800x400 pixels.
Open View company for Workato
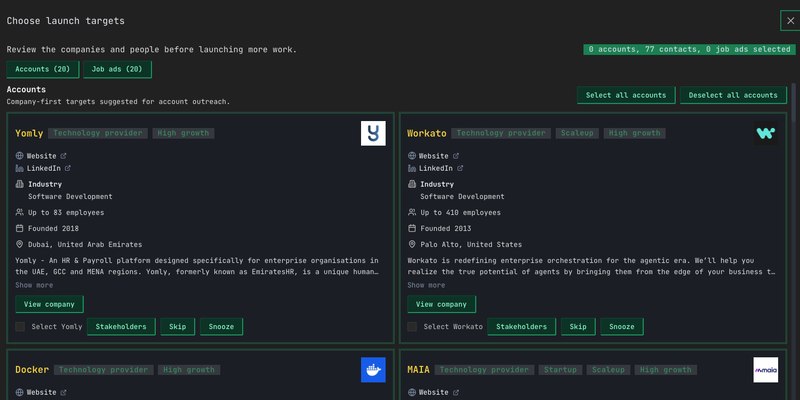(x=441, y=304)
